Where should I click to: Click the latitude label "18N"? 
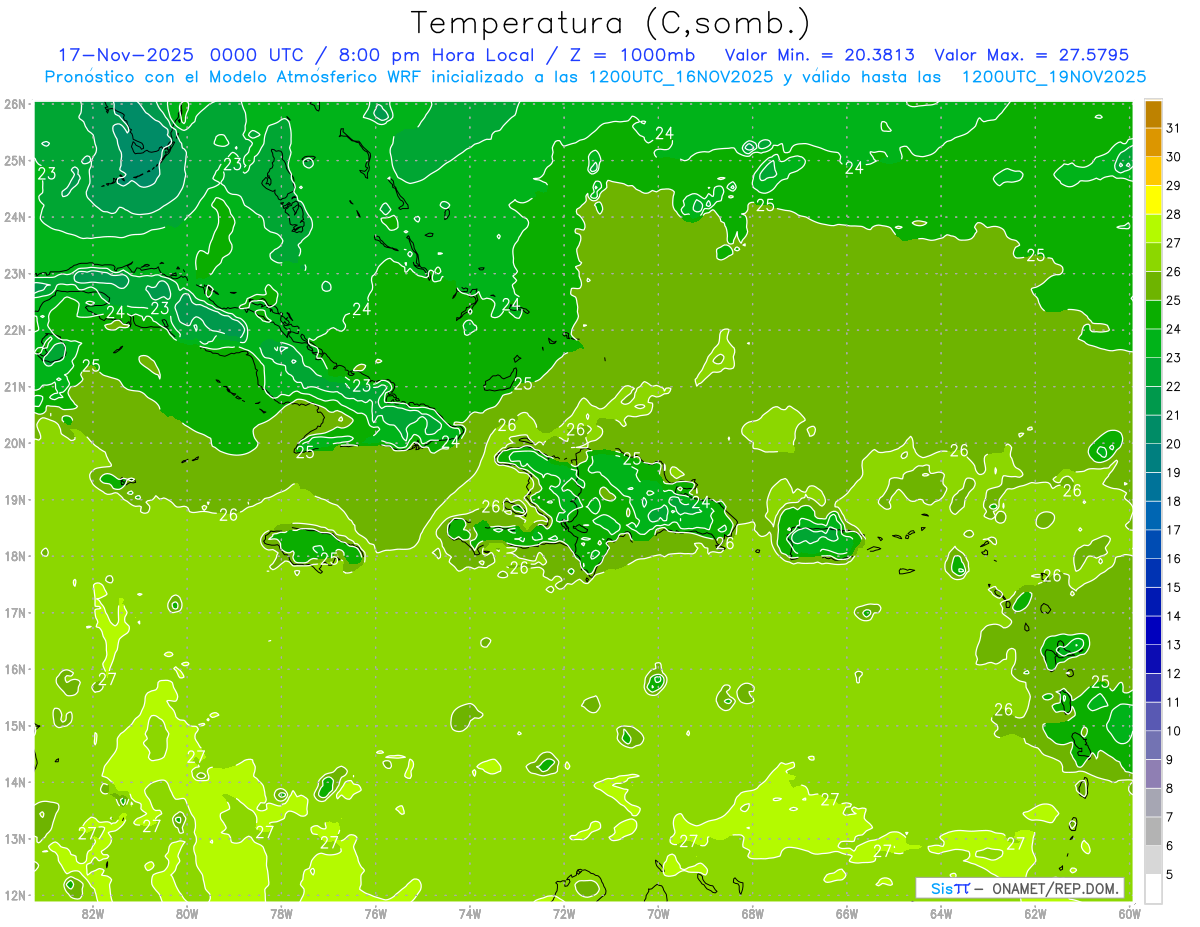(16, 556)
